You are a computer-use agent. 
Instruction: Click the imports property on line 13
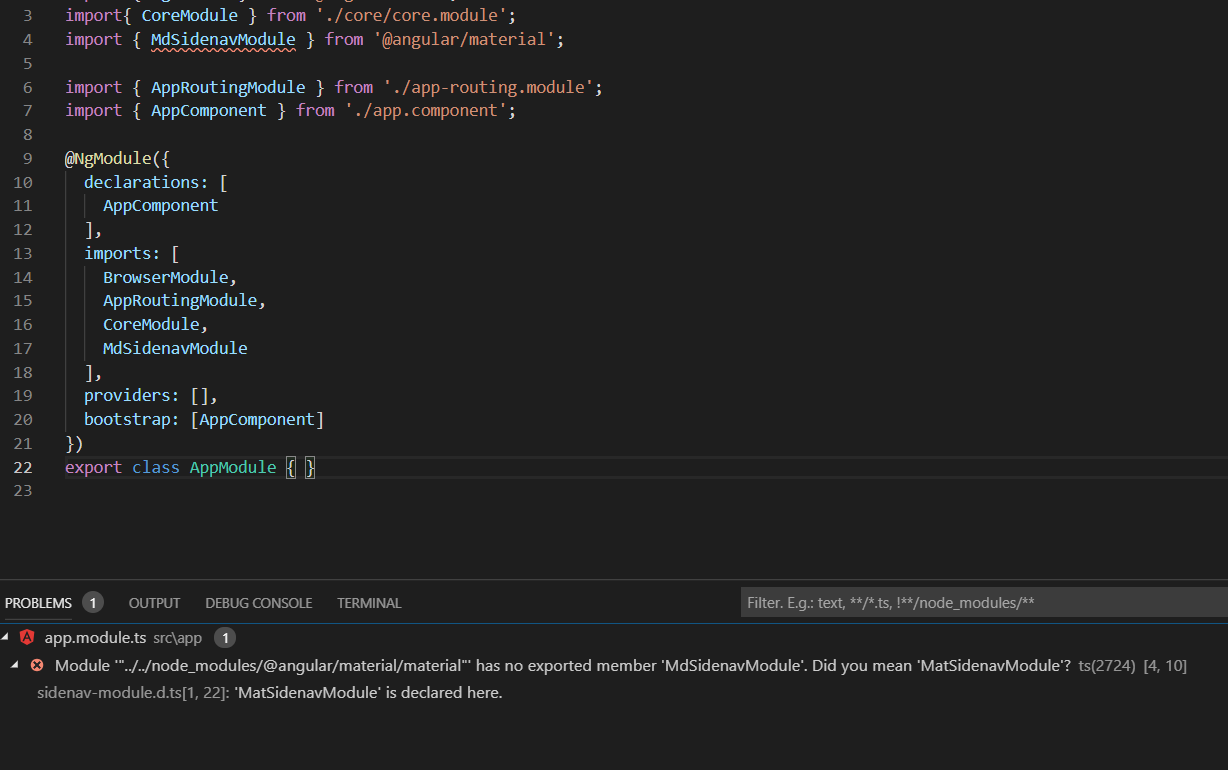tap(118, 253)
